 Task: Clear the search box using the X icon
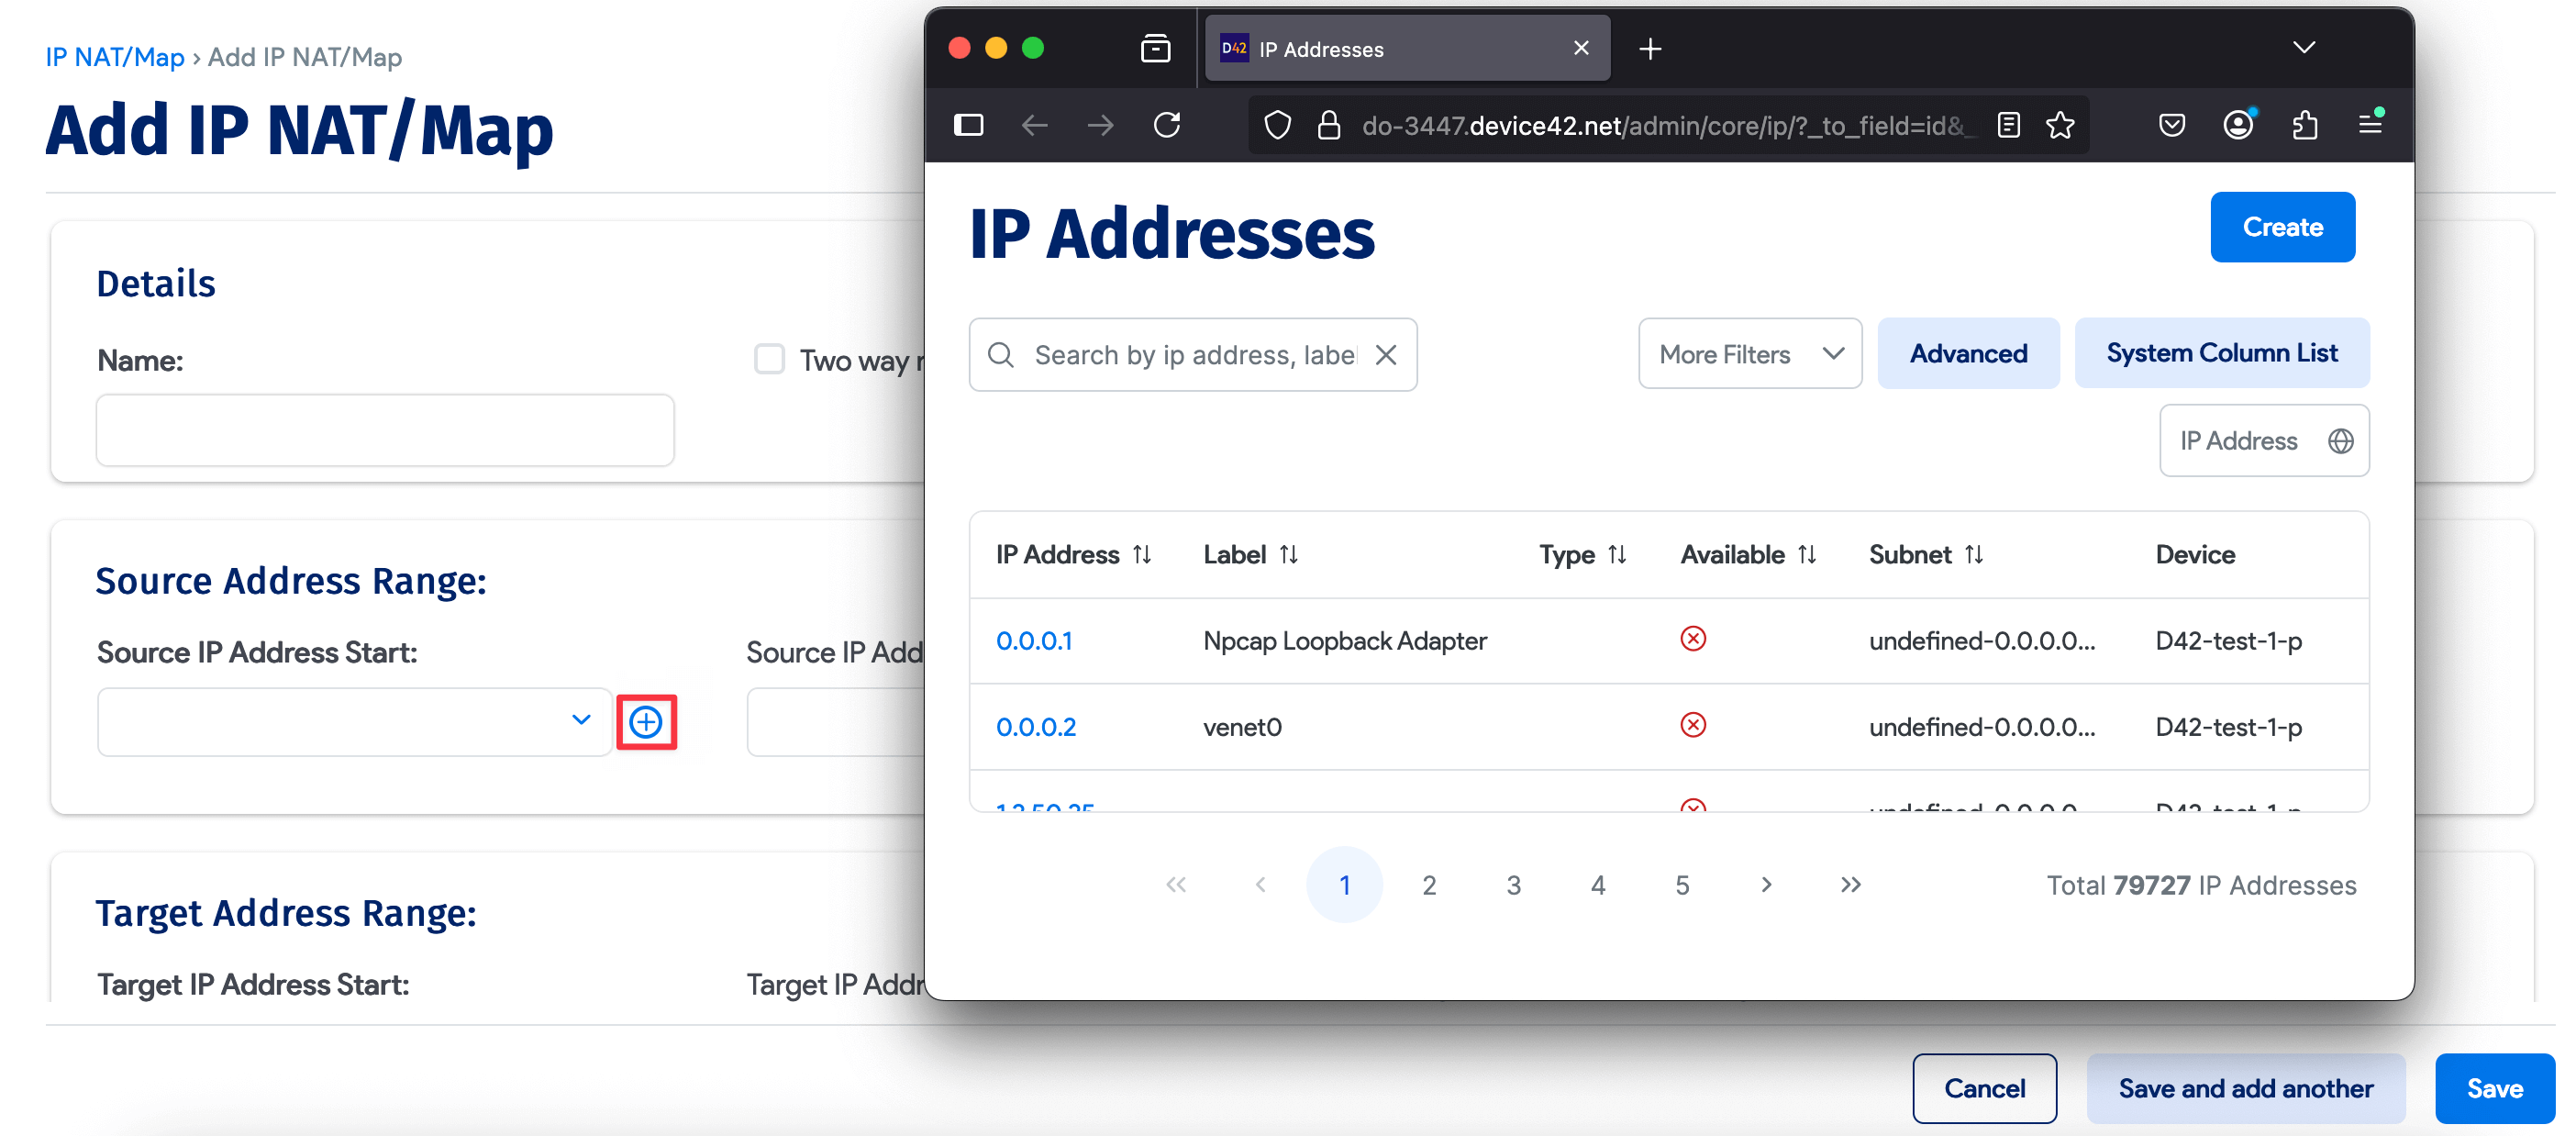pos(1387,354)
